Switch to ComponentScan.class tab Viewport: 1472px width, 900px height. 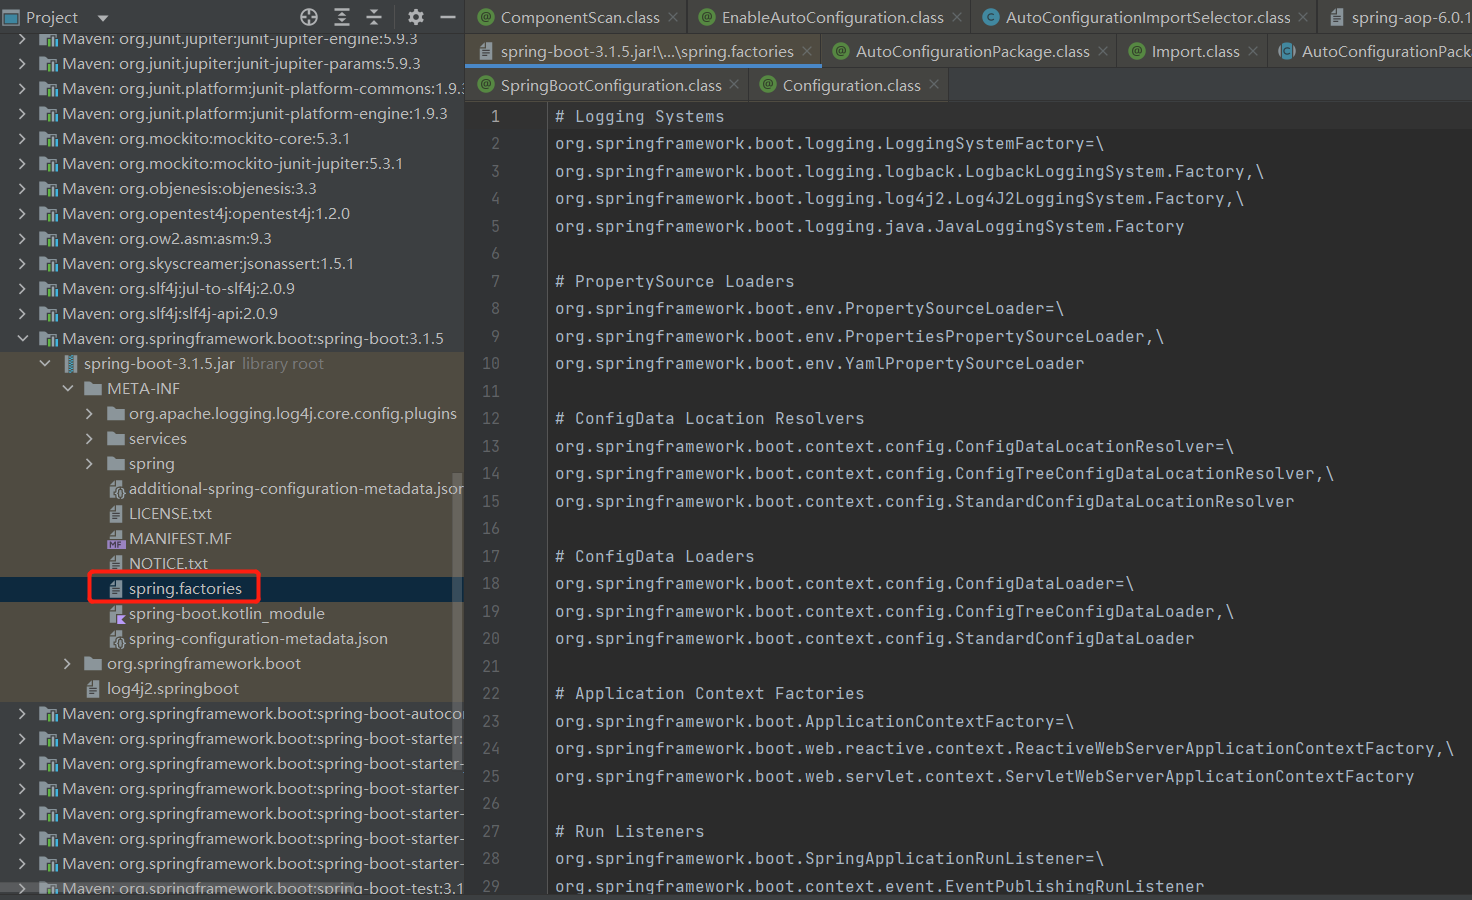[580, 17]
